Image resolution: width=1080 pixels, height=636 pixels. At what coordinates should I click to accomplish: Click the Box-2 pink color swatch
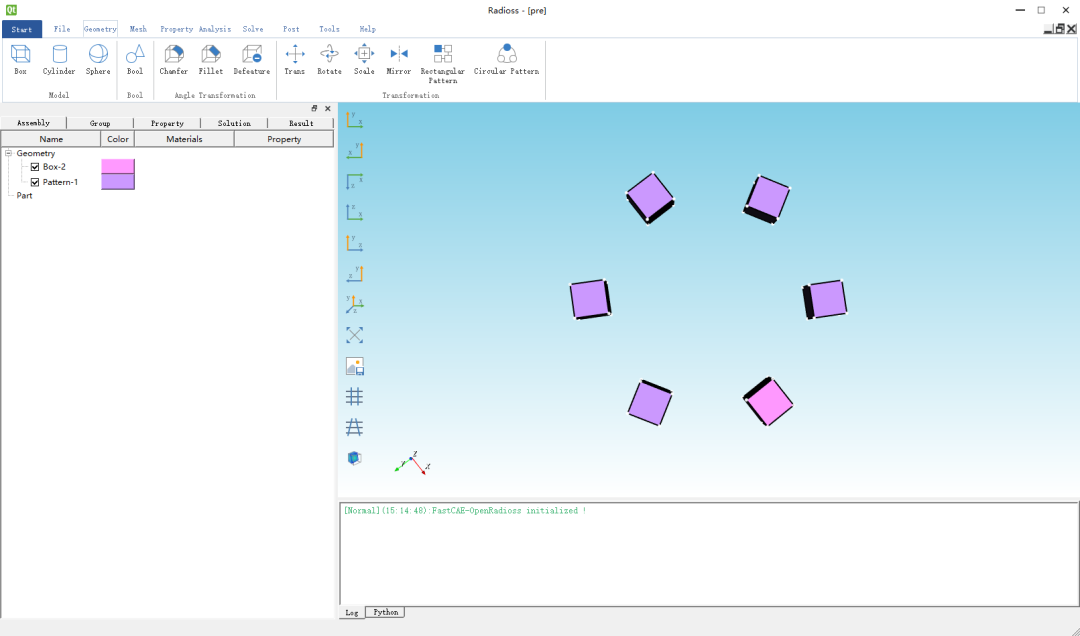point(118,166)
